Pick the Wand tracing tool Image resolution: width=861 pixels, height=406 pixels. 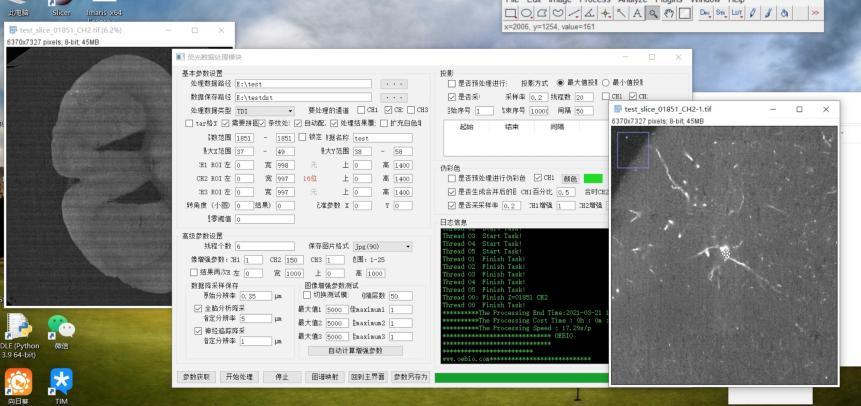619,14
